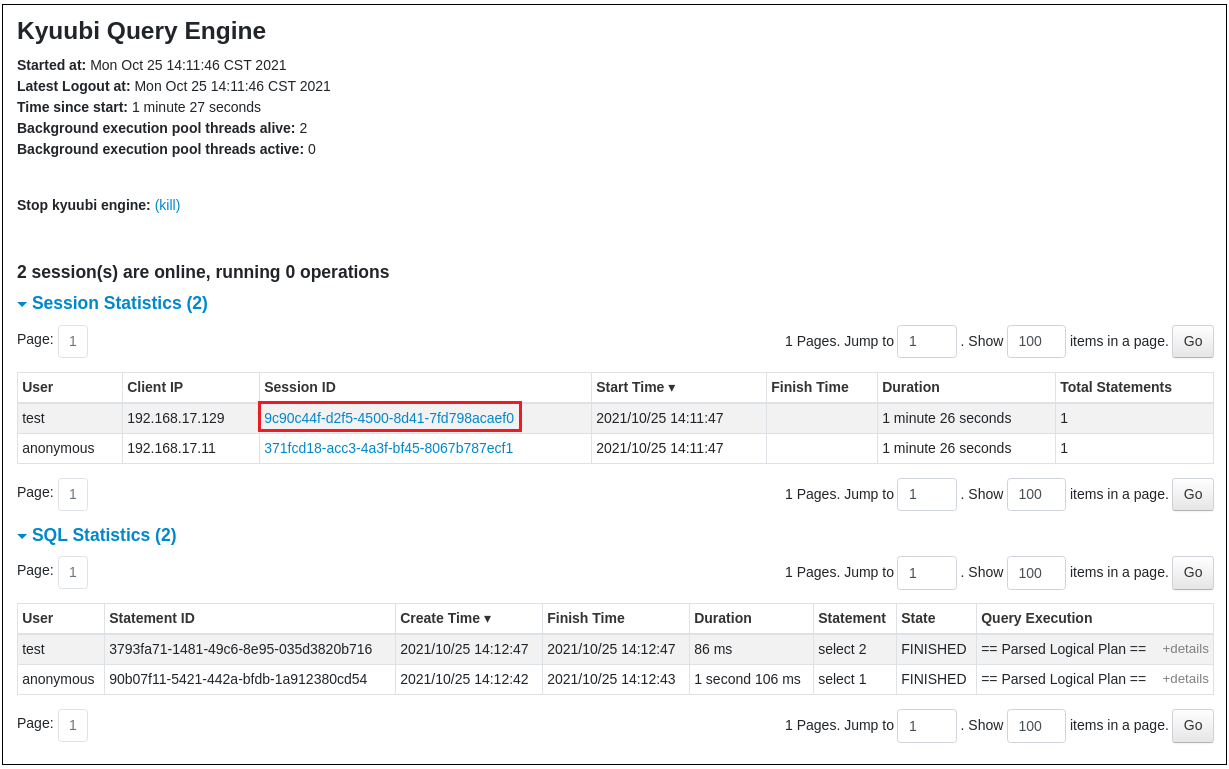
Task: Sort SQL table by Statement ID header
Action: coord(152,618)
